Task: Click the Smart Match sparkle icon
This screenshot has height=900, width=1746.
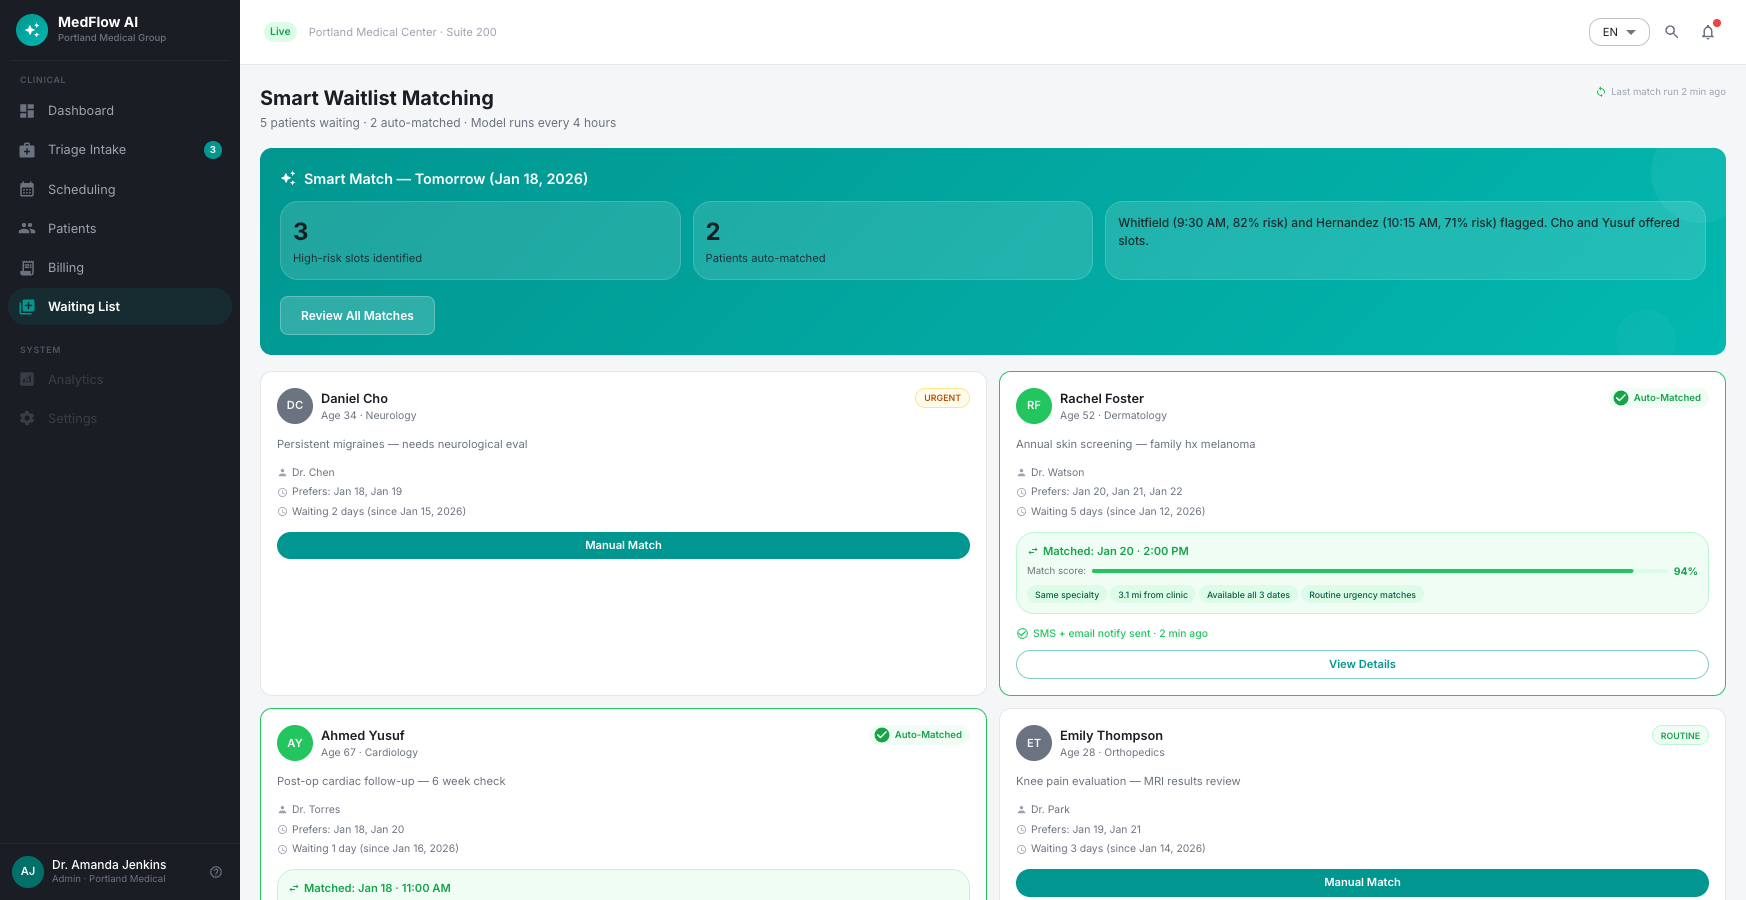Action: (288, 178)
